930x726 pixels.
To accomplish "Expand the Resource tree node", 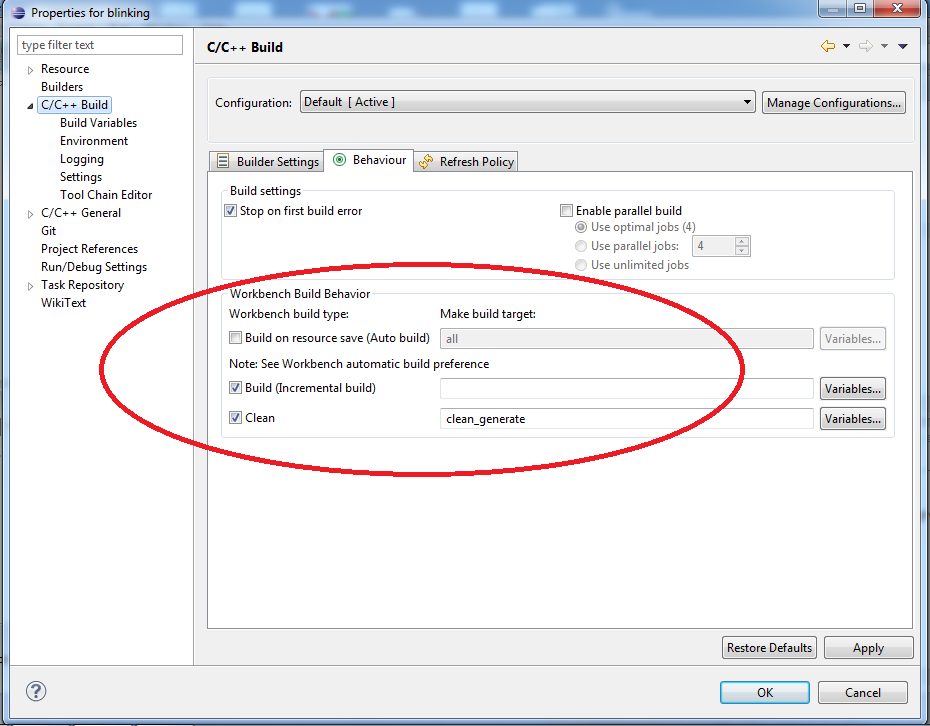I will [x=30, y=70].
